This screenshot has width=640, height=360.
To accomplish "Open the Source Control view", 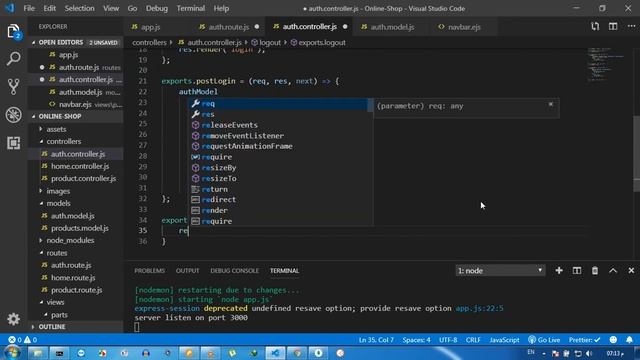I will pyautogui.click(x=13, y=87).
